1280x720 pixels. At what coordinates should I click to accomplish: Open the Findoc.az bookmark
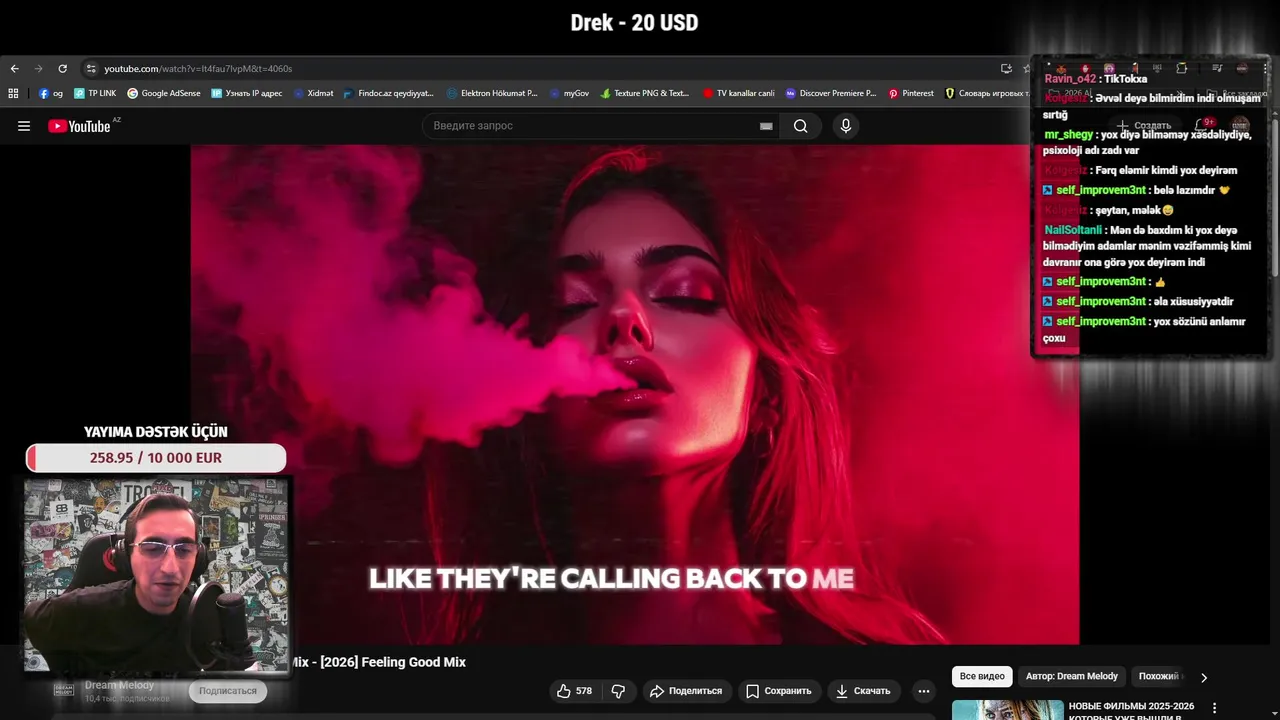[388, 93]
